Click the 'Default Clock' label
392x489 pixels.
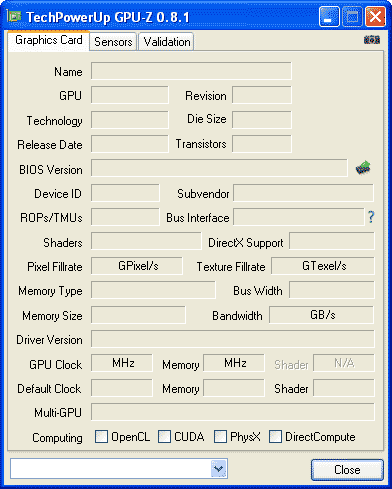pos(49,389)
